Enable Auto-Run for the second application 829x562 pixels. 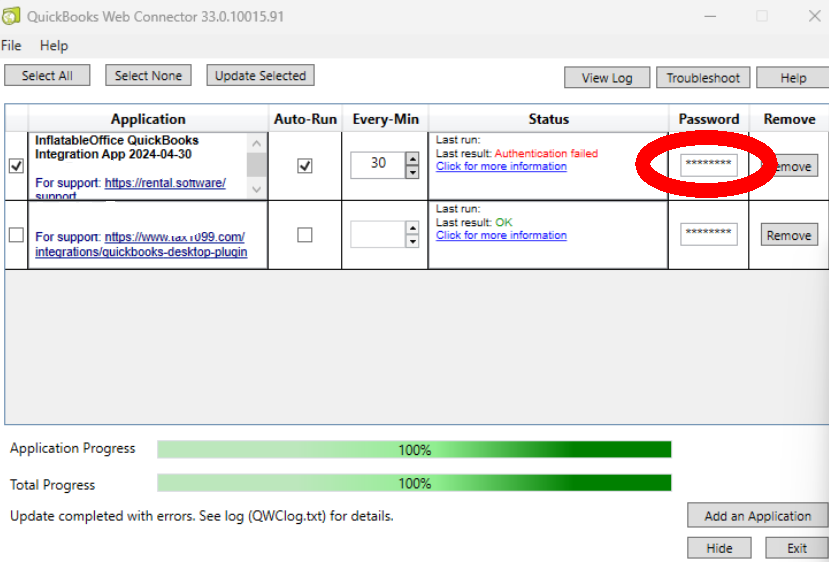click(x=305, y=235)
